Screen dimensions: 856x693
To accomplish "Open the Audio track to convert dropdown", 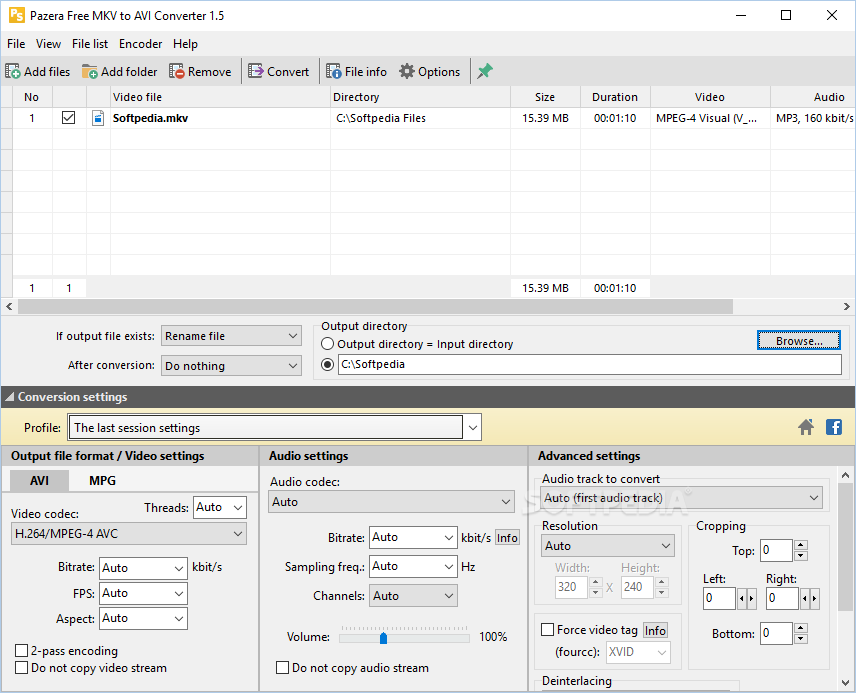I will (682, 497).
